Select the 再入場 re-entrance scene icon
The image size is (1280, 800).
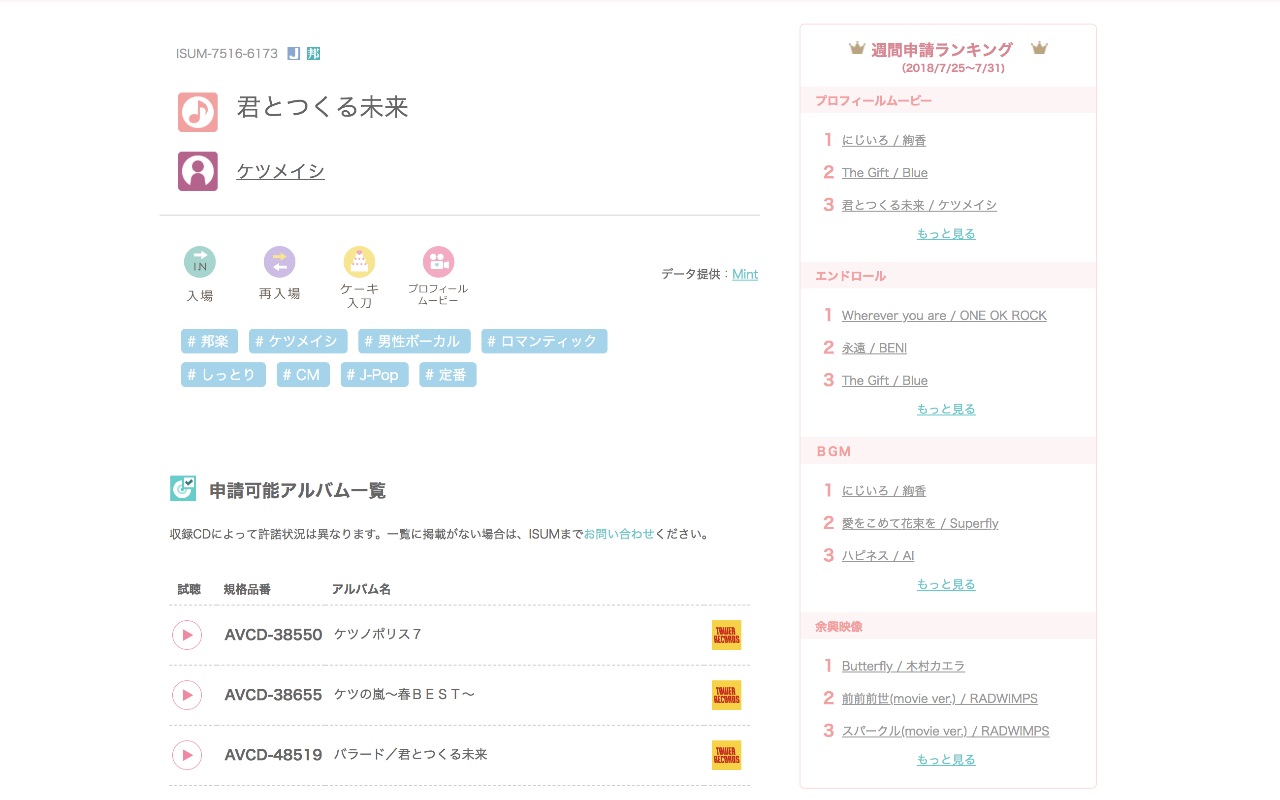coord(279,262)
